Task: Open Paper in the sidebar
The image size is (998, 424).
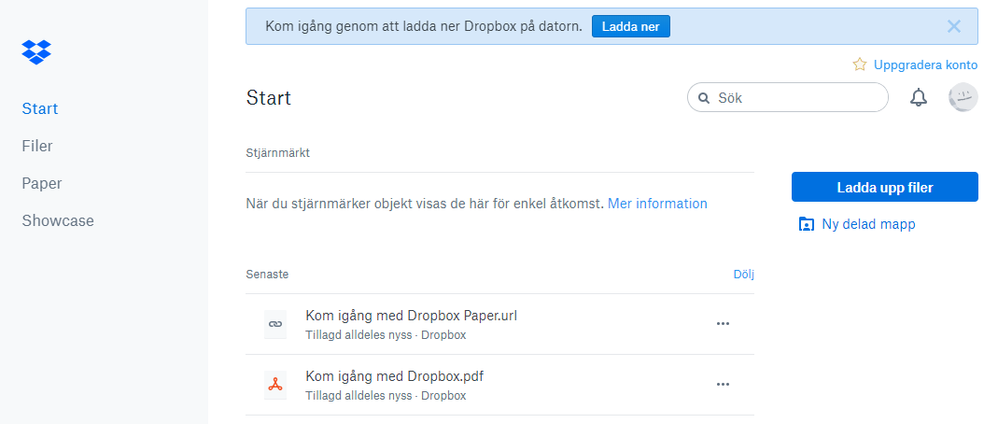Action: [42, 183]
